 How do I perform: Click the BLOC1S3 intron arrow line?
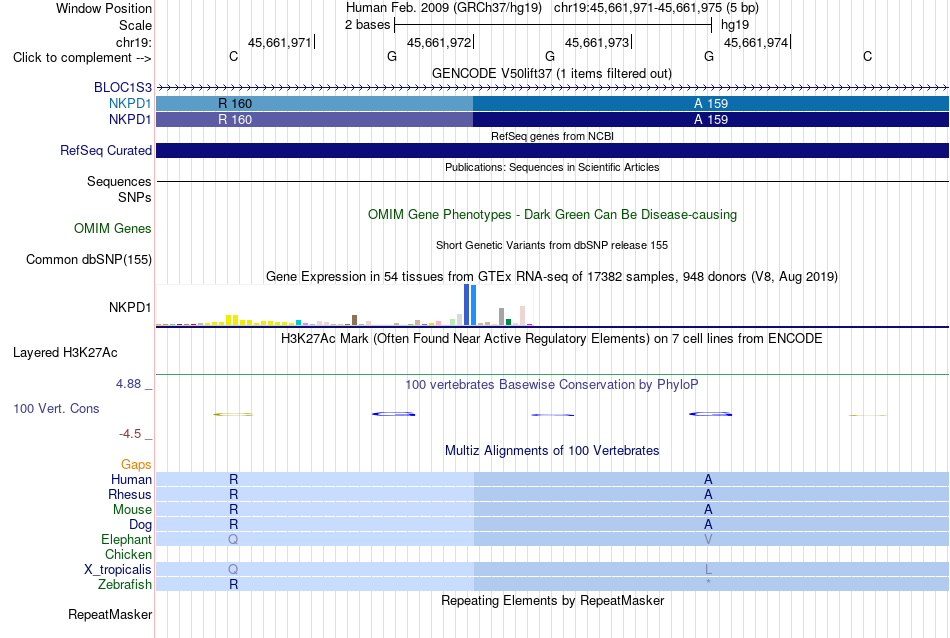coord(552,87)
